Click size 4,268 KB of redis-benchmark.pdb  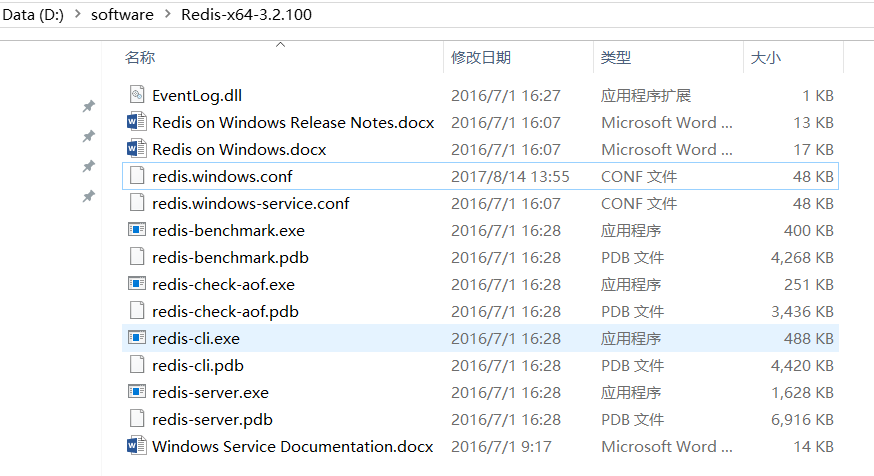(x=802, y=258)
